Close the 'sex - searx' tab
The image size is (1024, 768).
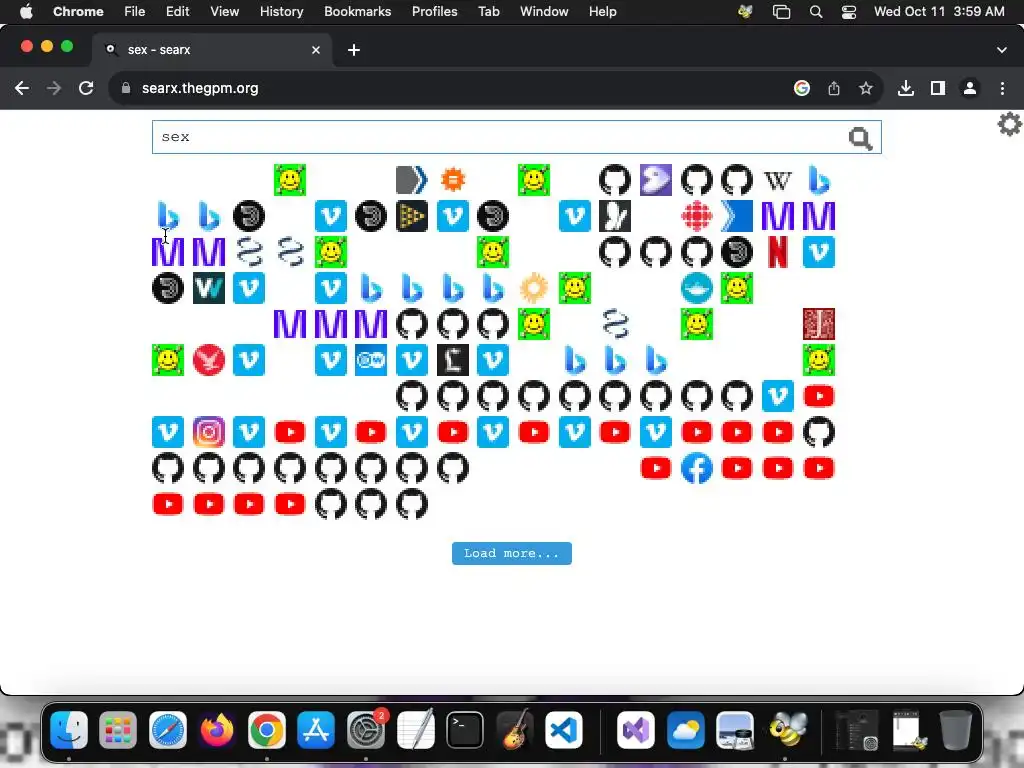[x=316, y=50]
